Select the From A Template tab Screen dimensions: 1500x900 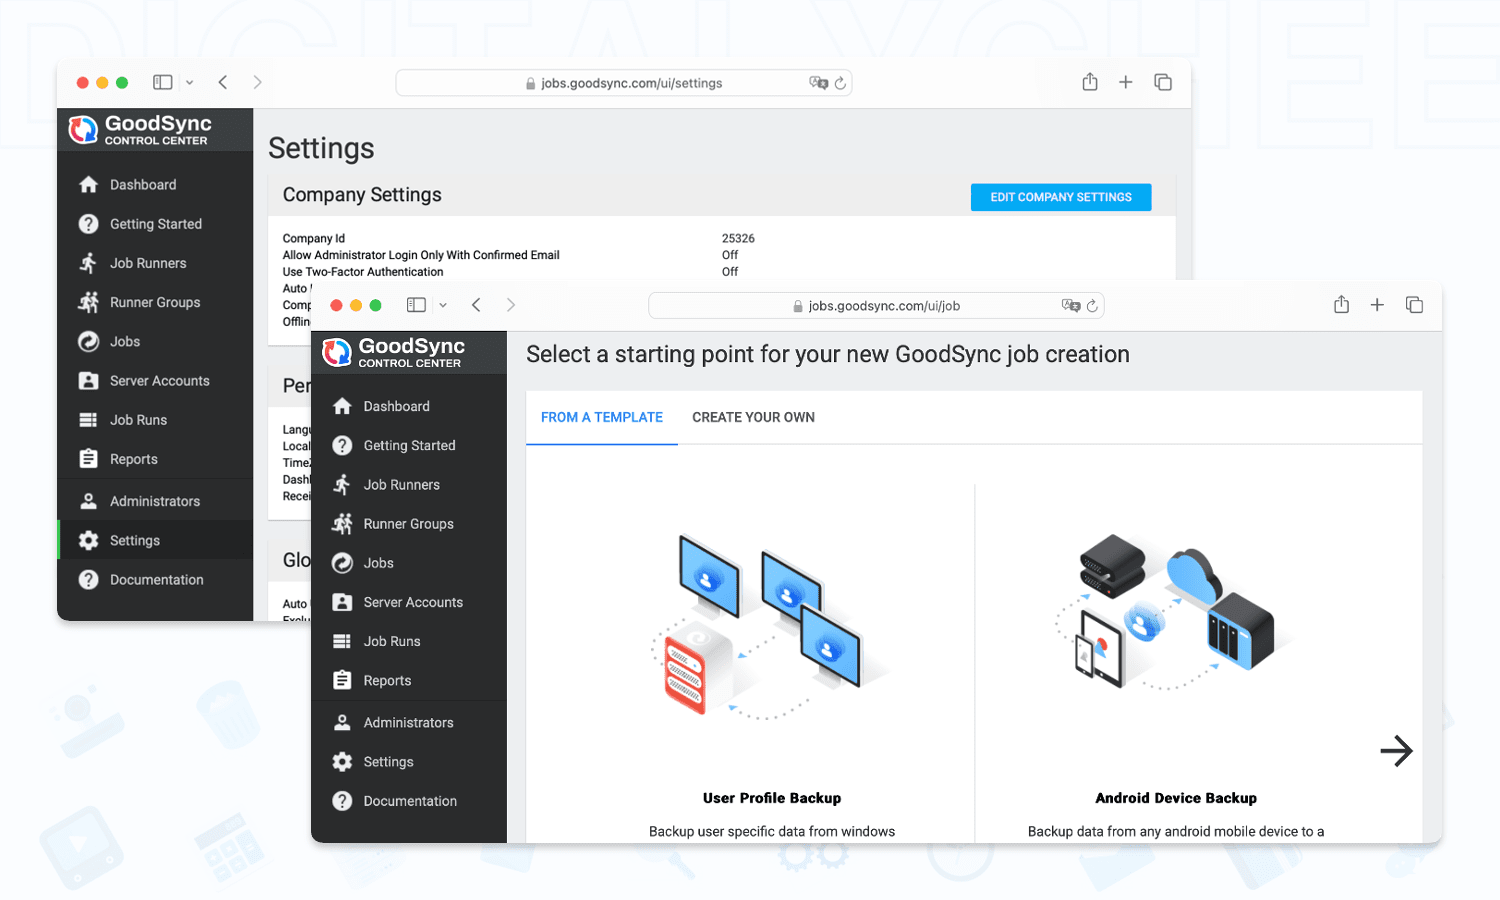click(602, 417)
